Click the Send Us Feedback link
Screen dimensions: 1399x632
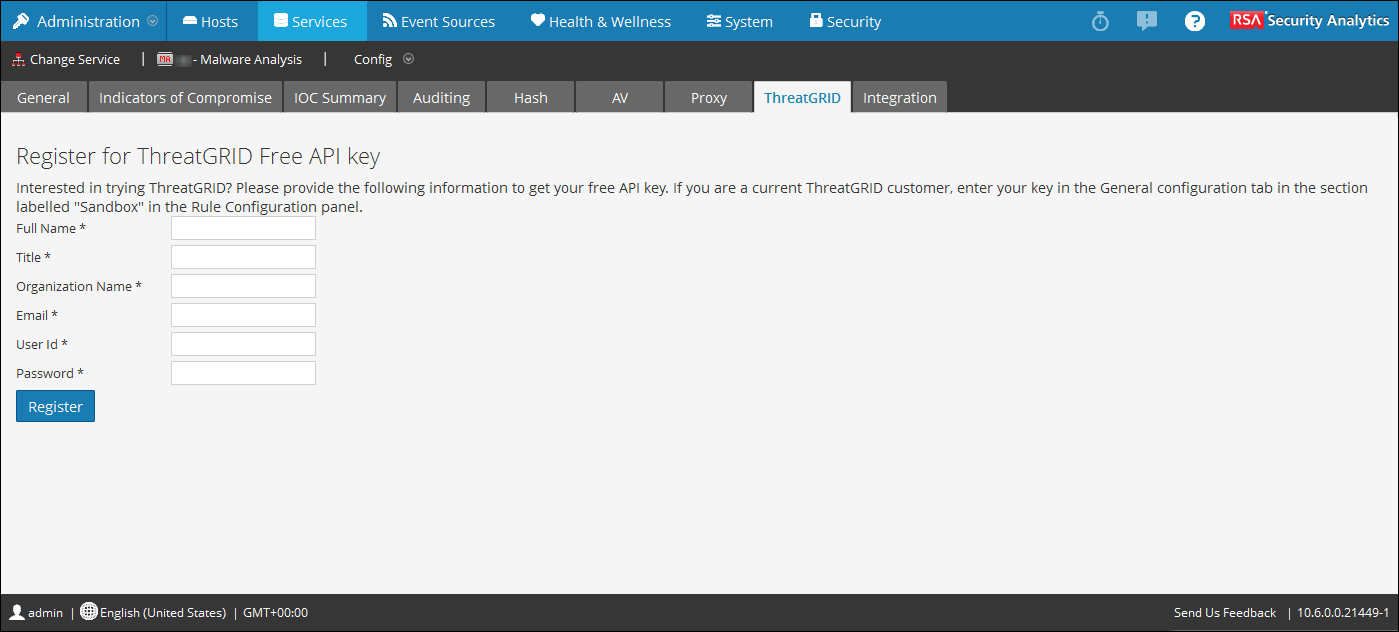coord(1225,612)
